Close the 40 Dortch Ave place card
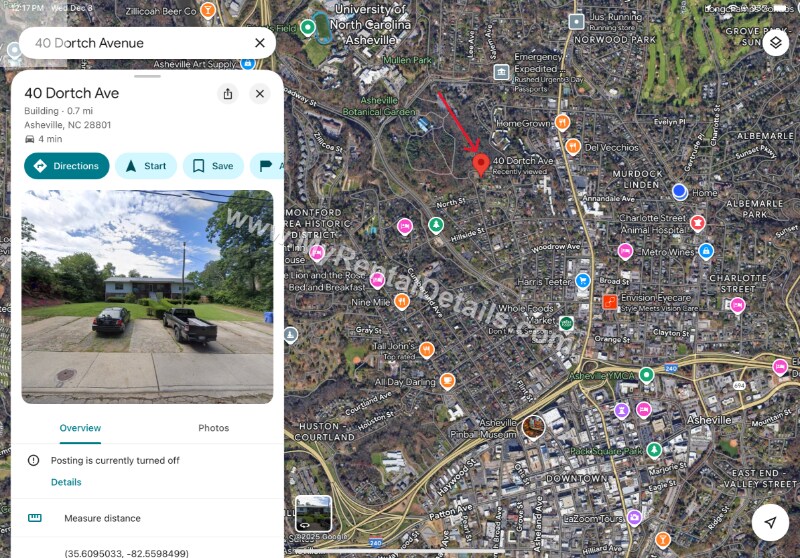Image resolution: width=800 pixels, height=558 pixels. pyautogui.click(x=260, y=94)
